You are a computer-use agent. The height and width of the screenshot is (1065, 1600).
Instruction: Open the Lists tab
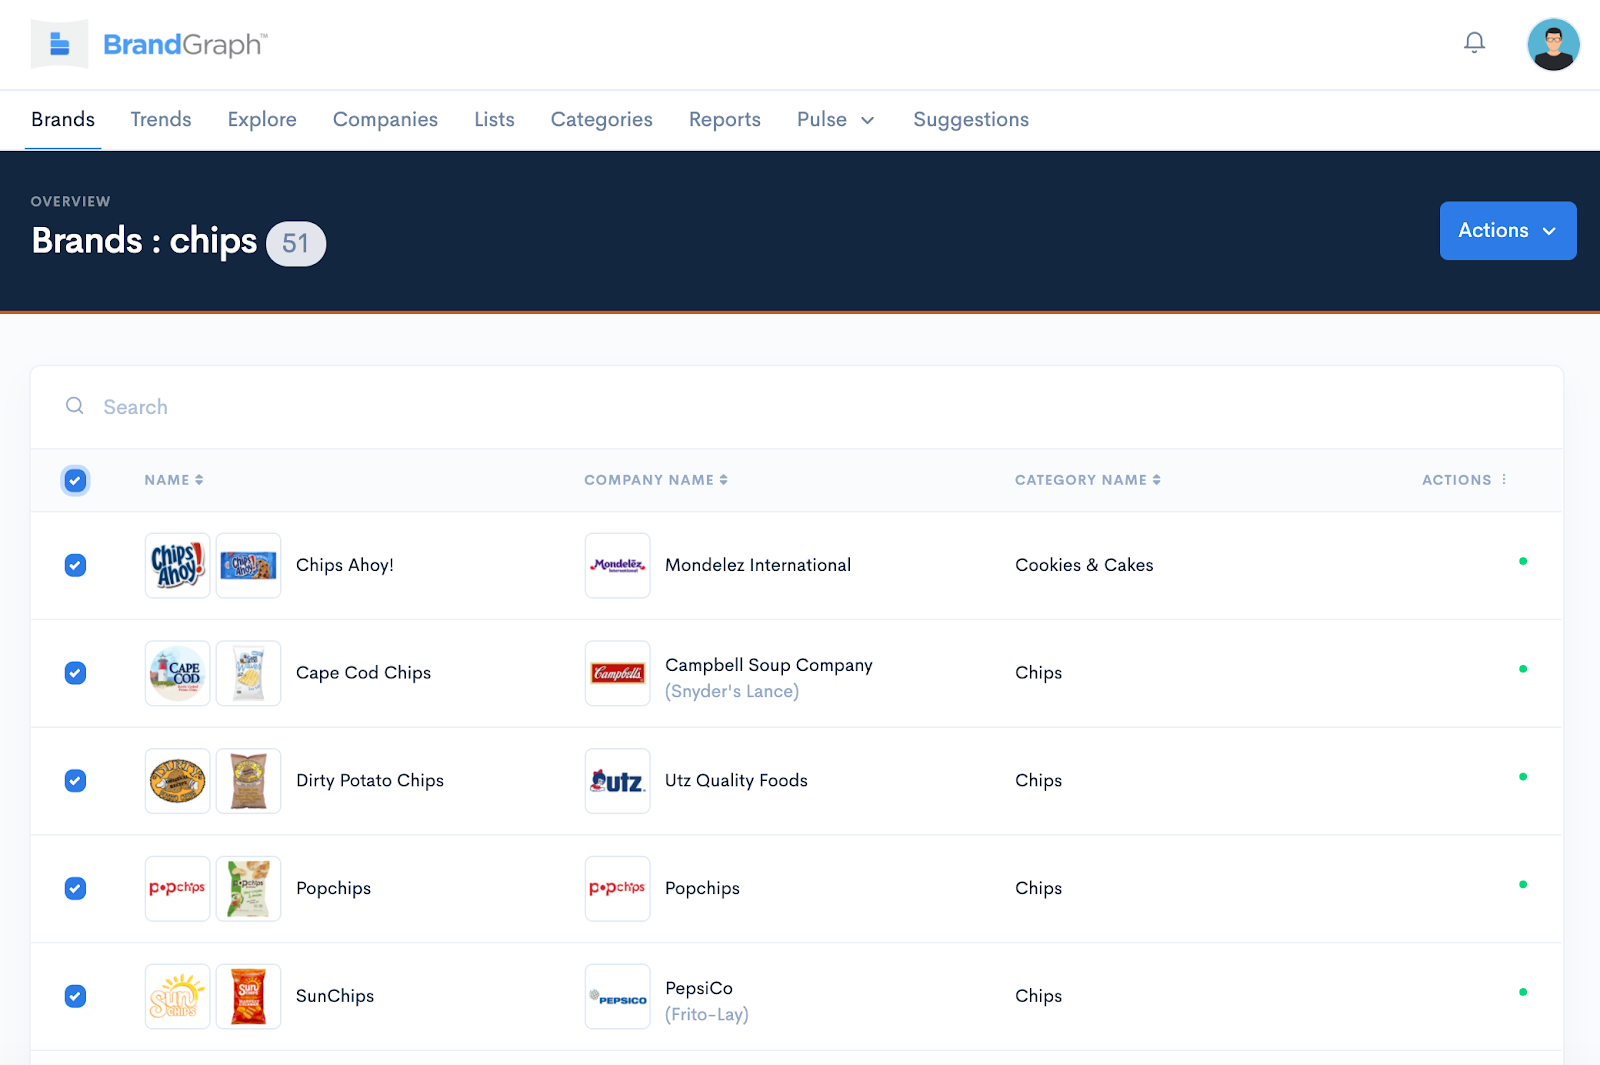pyautogui.click(x=494, y=120)
